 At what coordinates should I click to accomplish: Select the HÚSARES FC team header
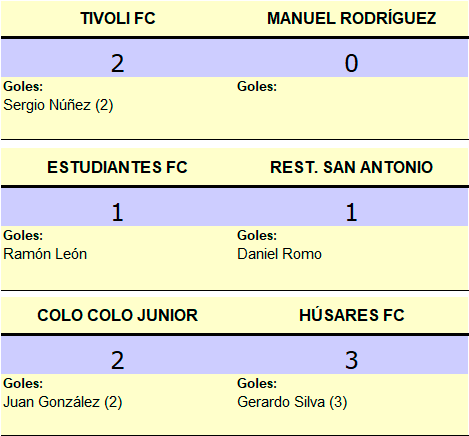[352, 315]
